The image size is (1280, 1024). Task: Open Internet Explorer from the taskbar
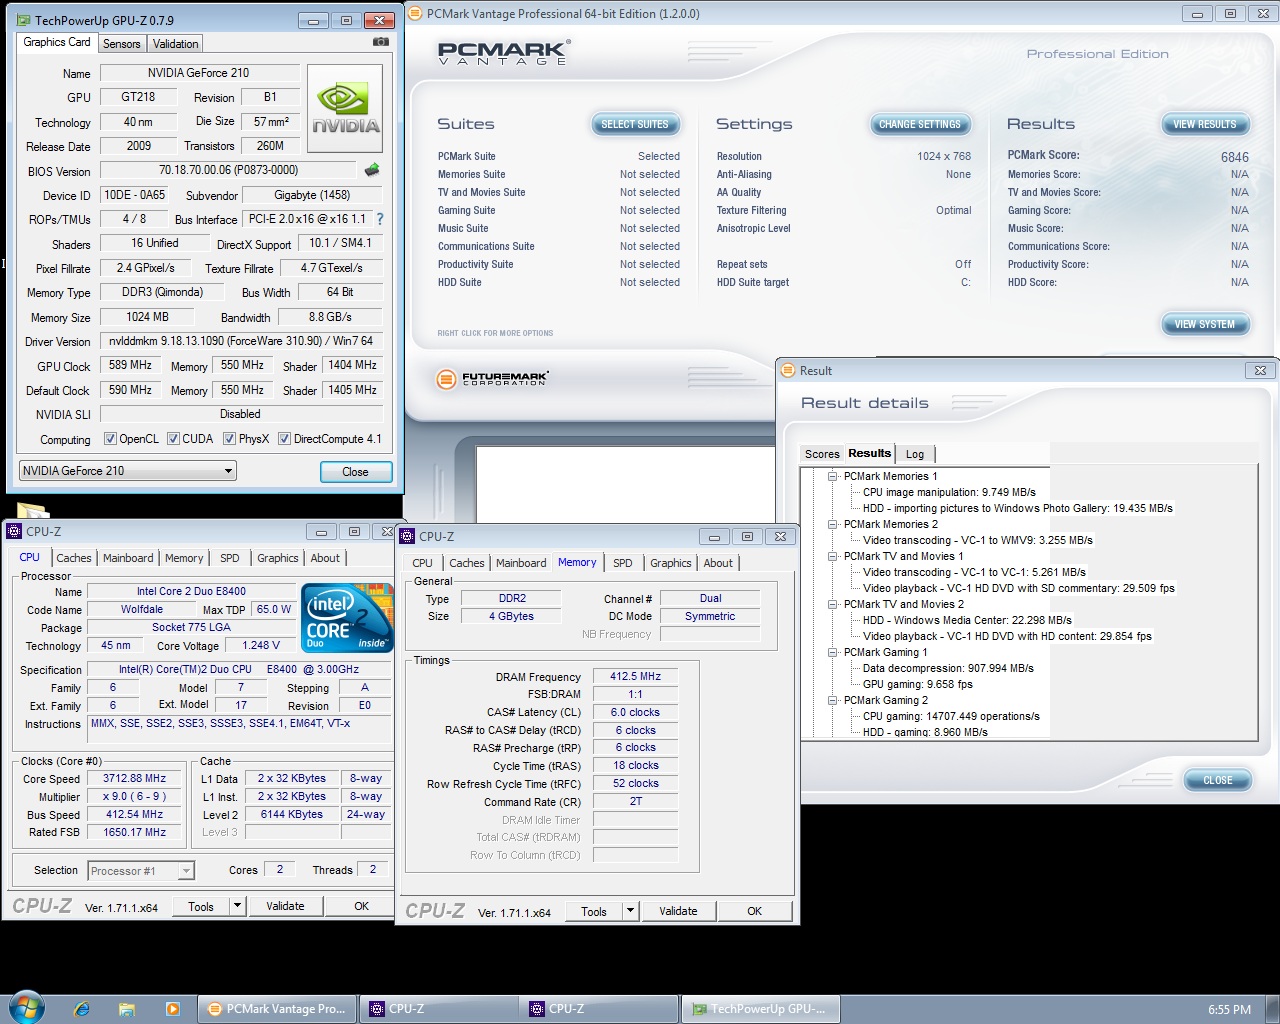tap(82, 1009)
